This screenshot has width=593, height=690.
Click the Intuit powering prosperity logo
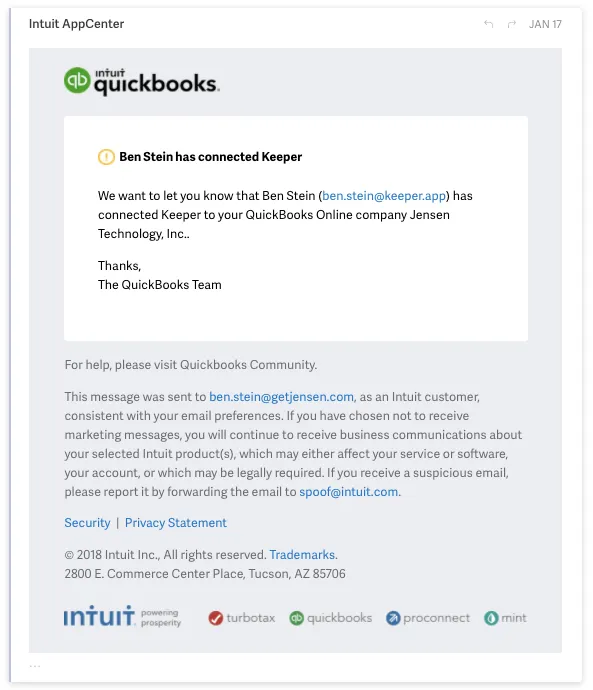[122, 616]
